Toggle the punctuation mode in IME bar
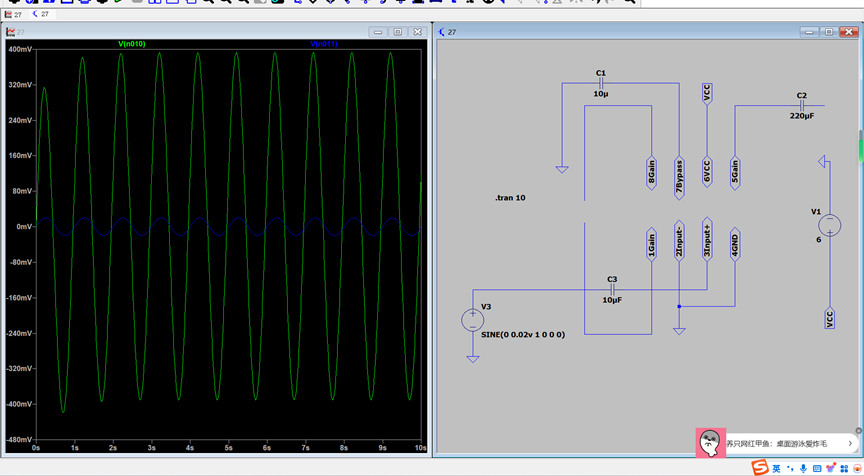Screen dimensions: 864x476 tap(790, 468)
